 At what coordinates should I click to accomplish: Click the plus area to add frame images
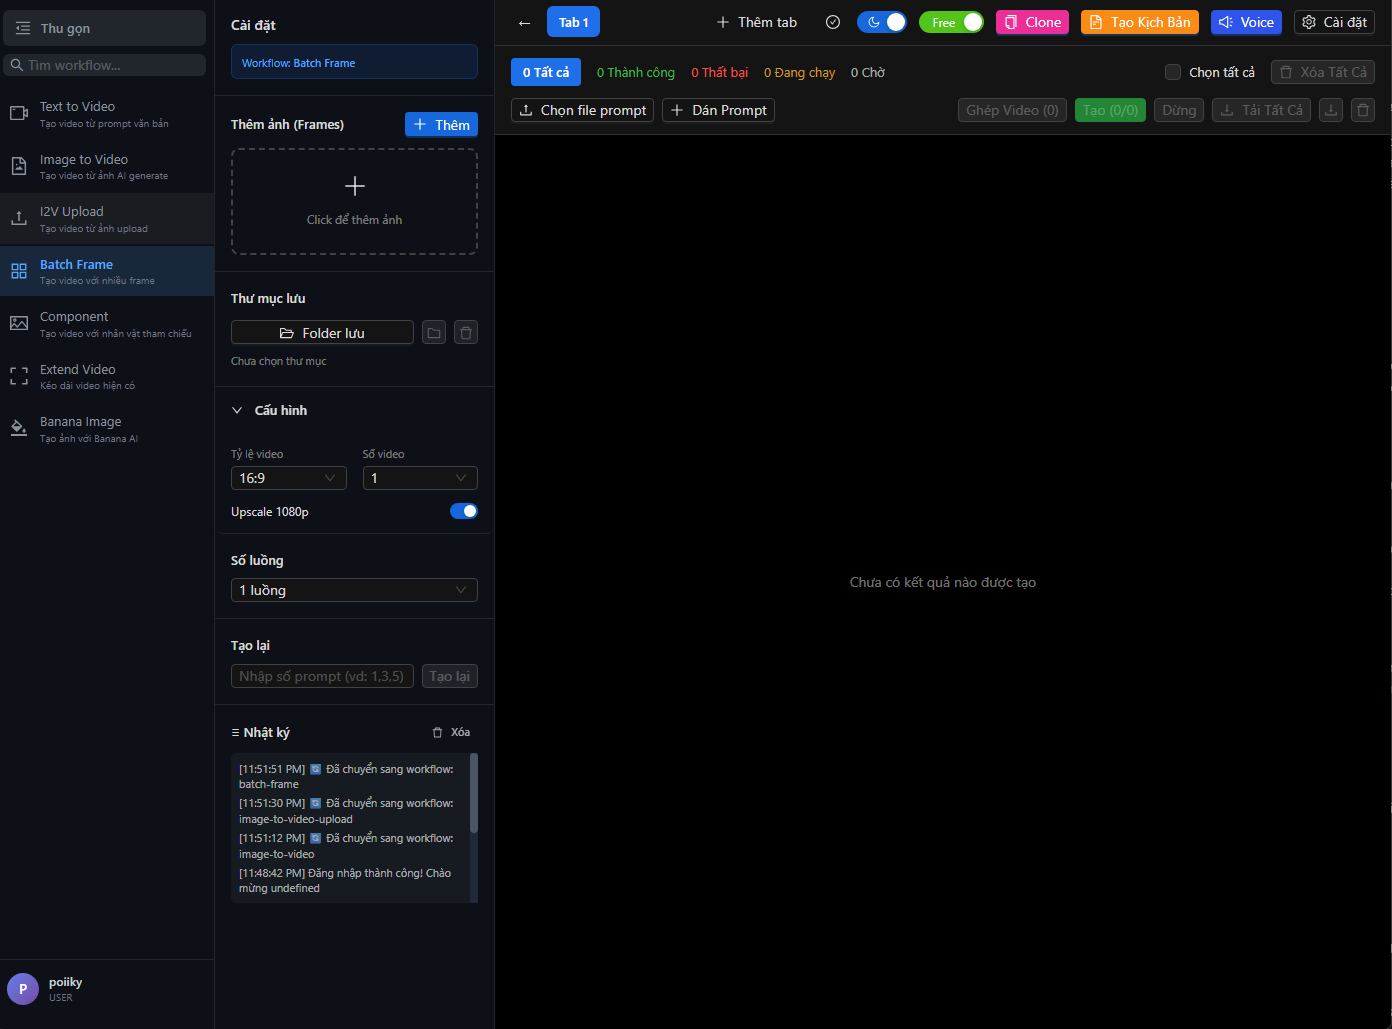[x=354, y=201]
